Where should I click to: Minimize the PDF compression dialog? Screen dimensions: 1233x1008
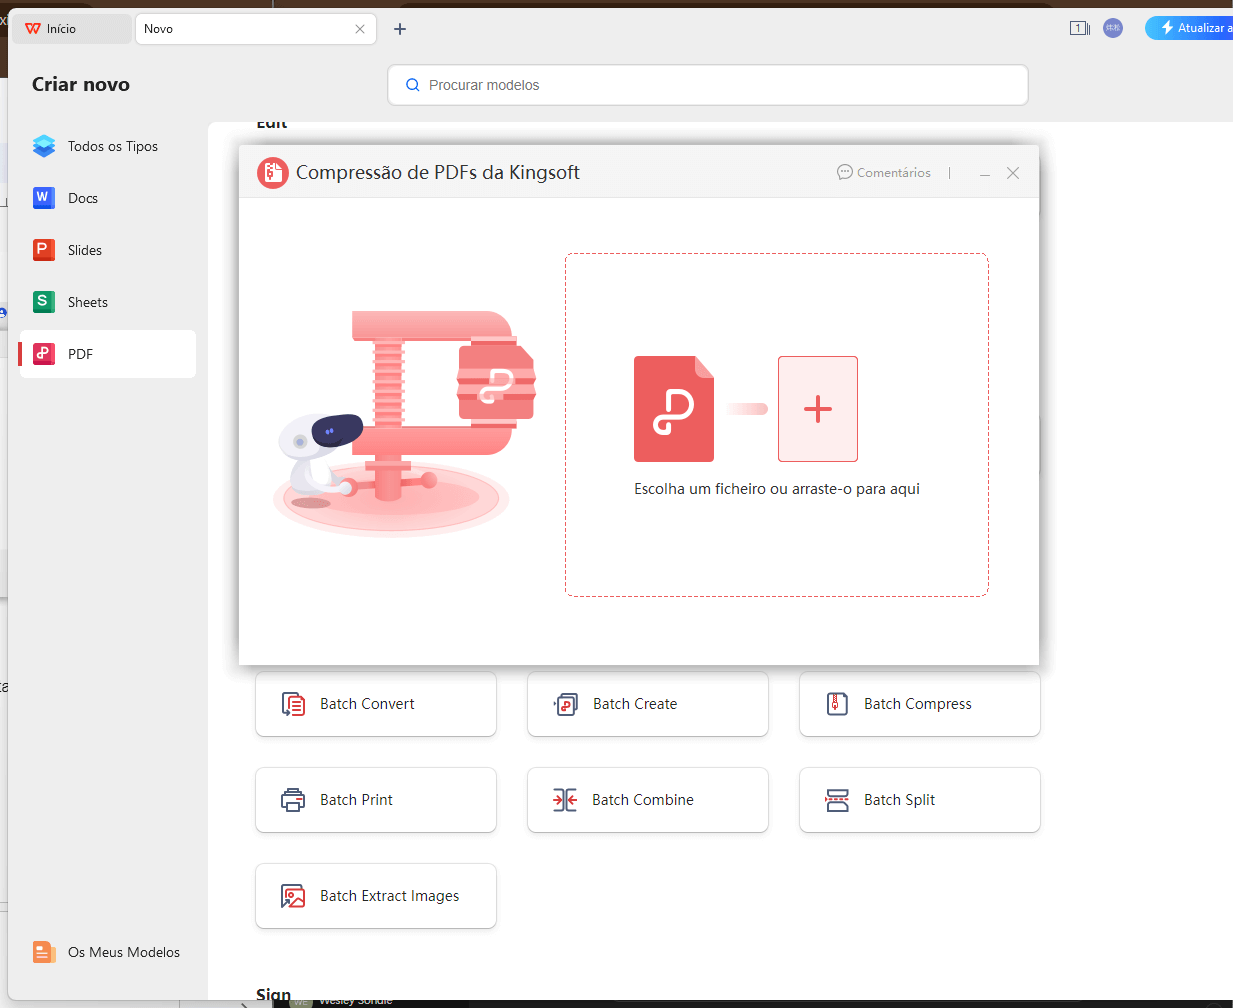(985, 173)
